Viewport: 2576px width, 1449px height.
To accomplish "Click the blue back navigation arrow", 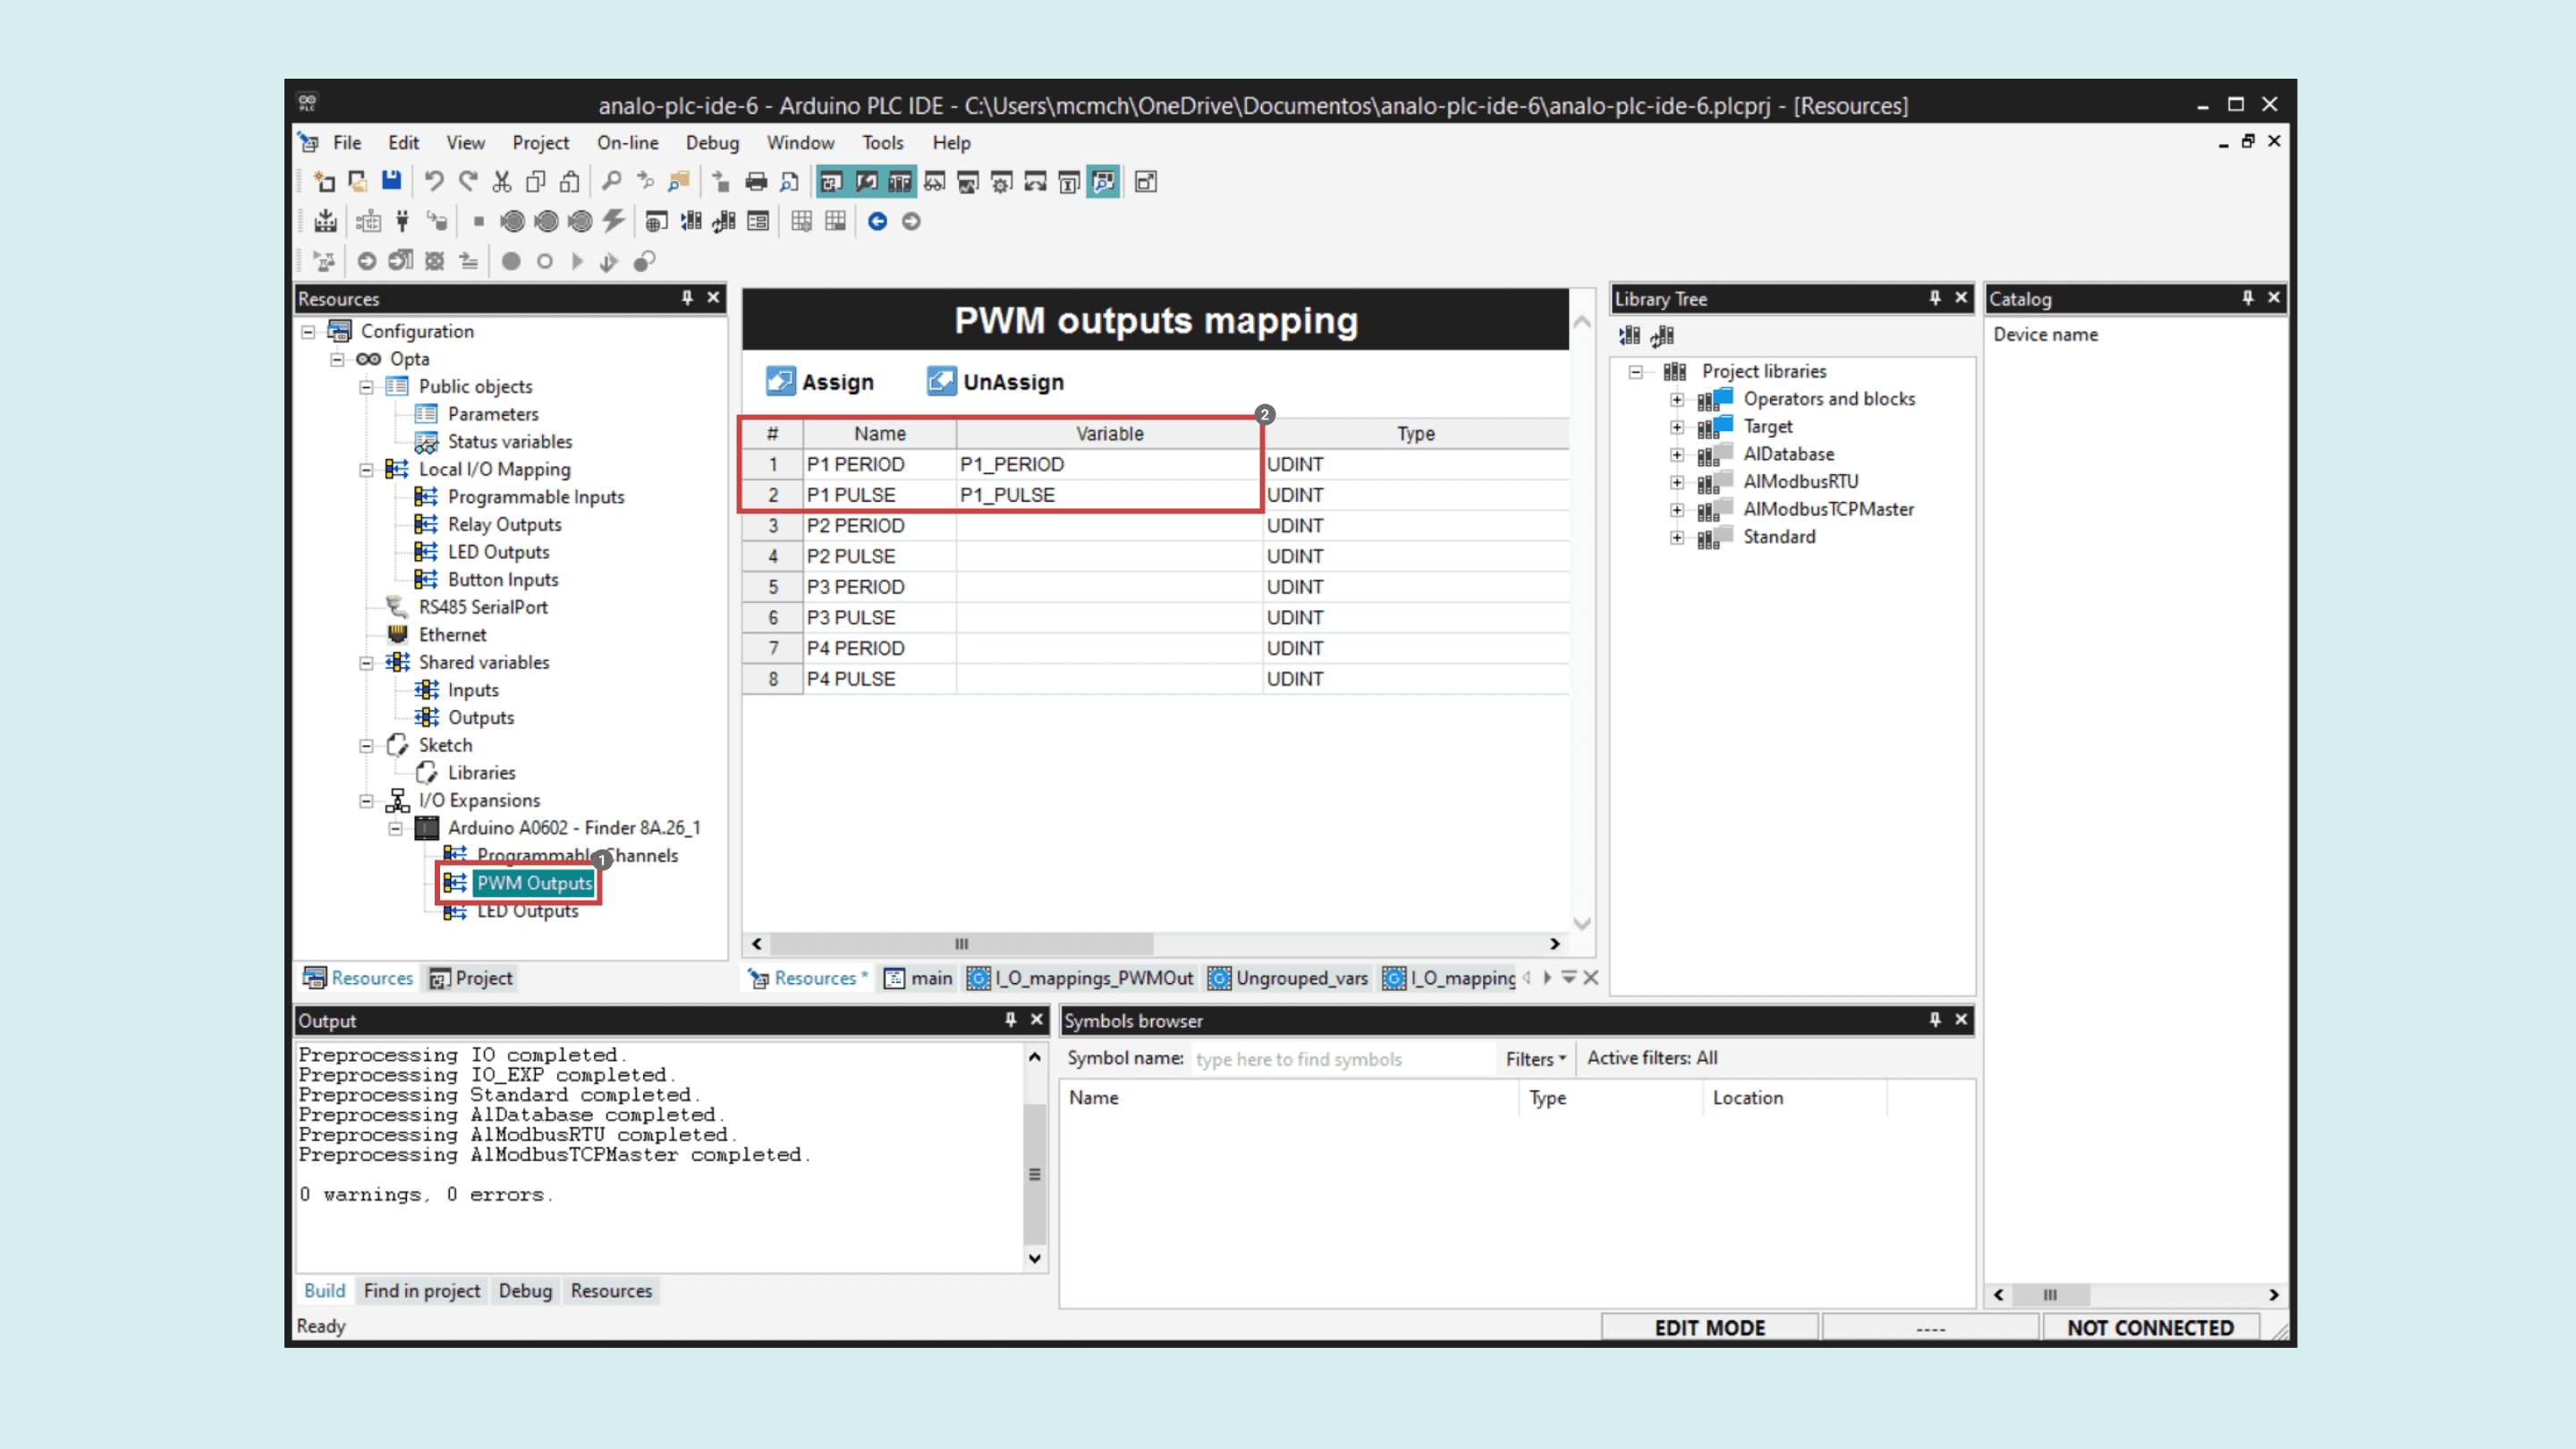I will point(877,221).
